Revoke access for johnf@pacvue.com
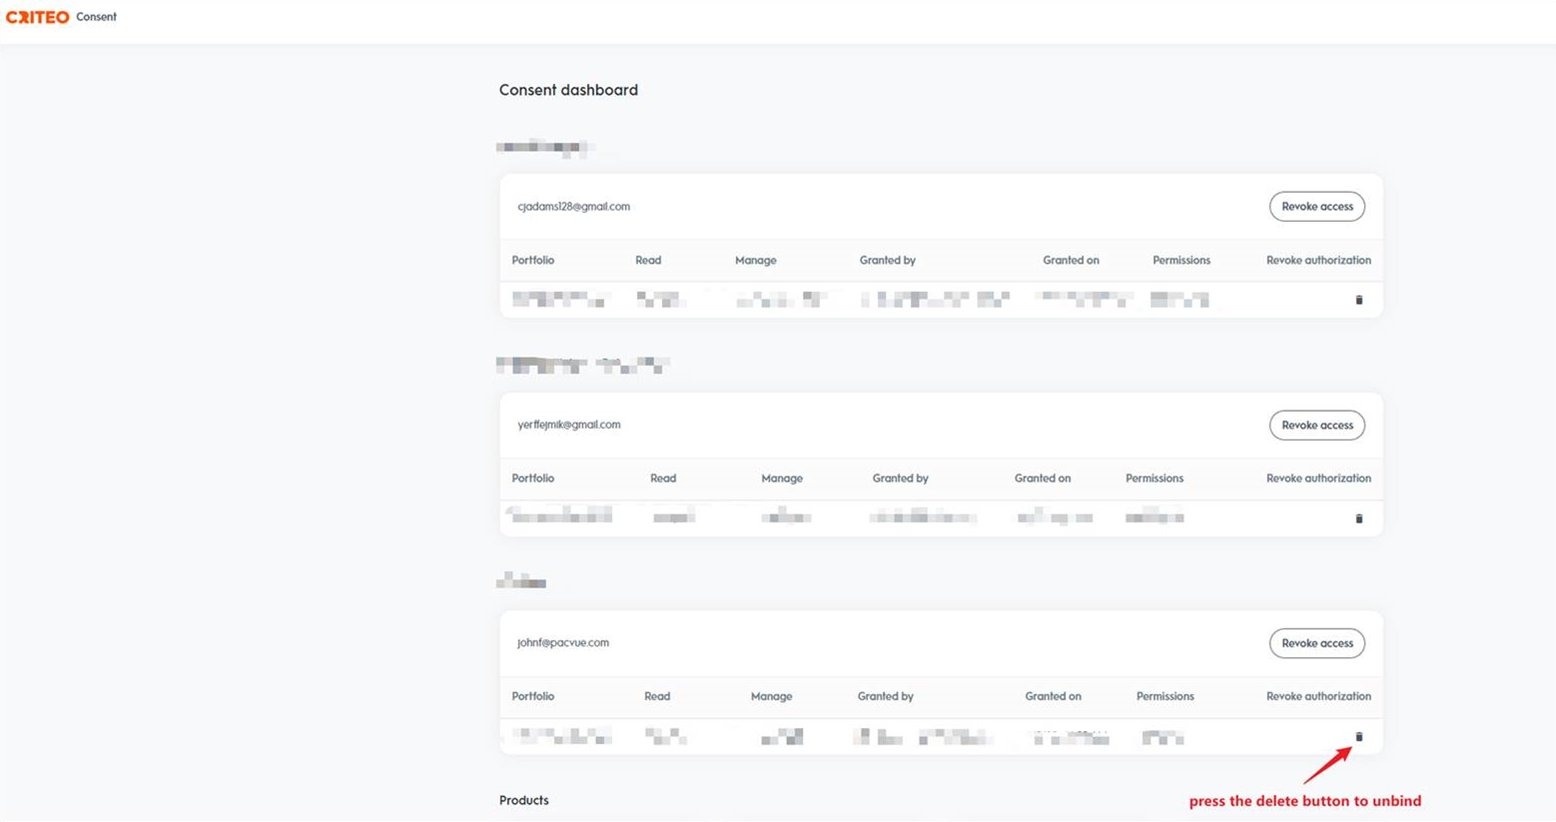This screenshot has height=822, width=1556. (x=1317, y=643)
